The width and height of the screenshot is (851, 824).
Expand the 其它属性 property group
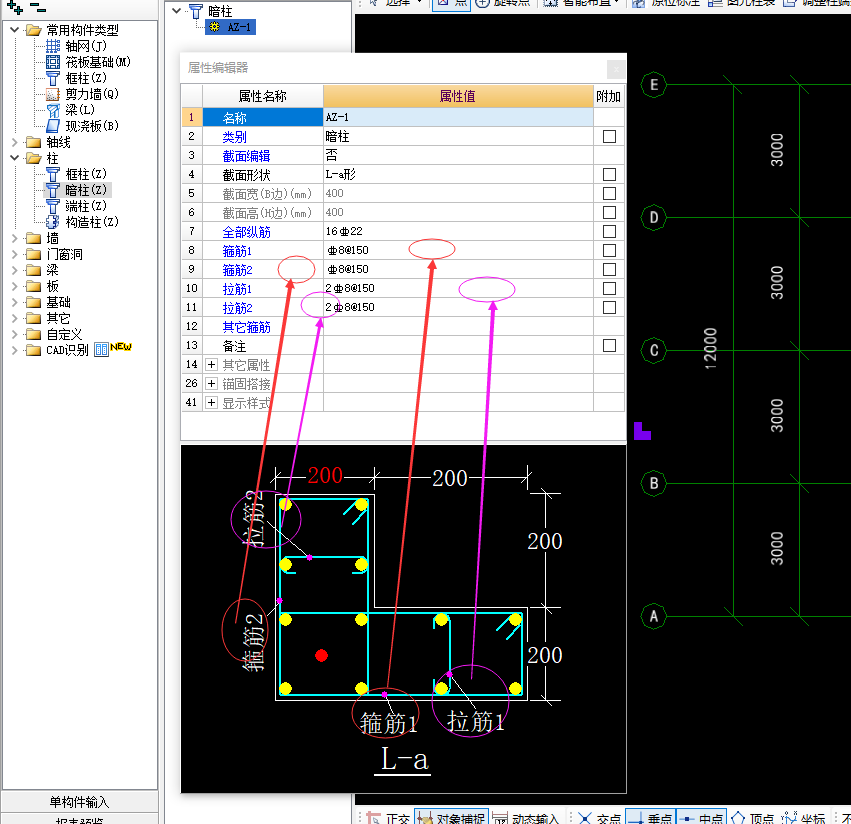pos(211,364)
